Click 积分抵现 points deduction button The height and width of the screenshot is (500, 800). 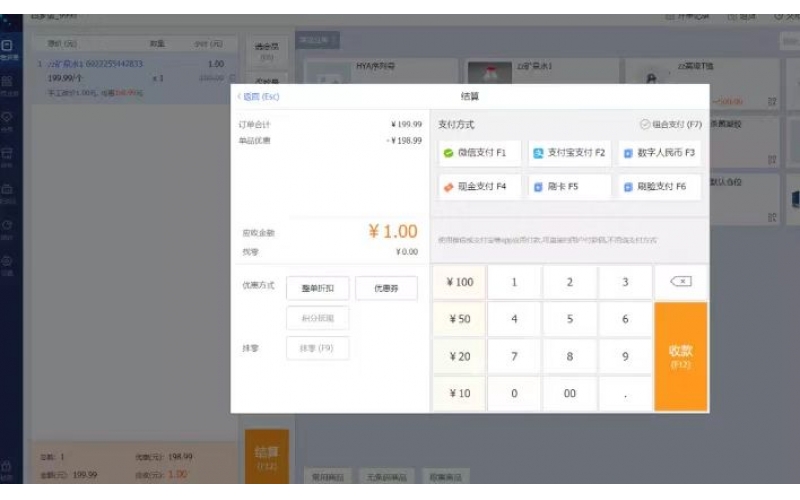tap(317, 318)
